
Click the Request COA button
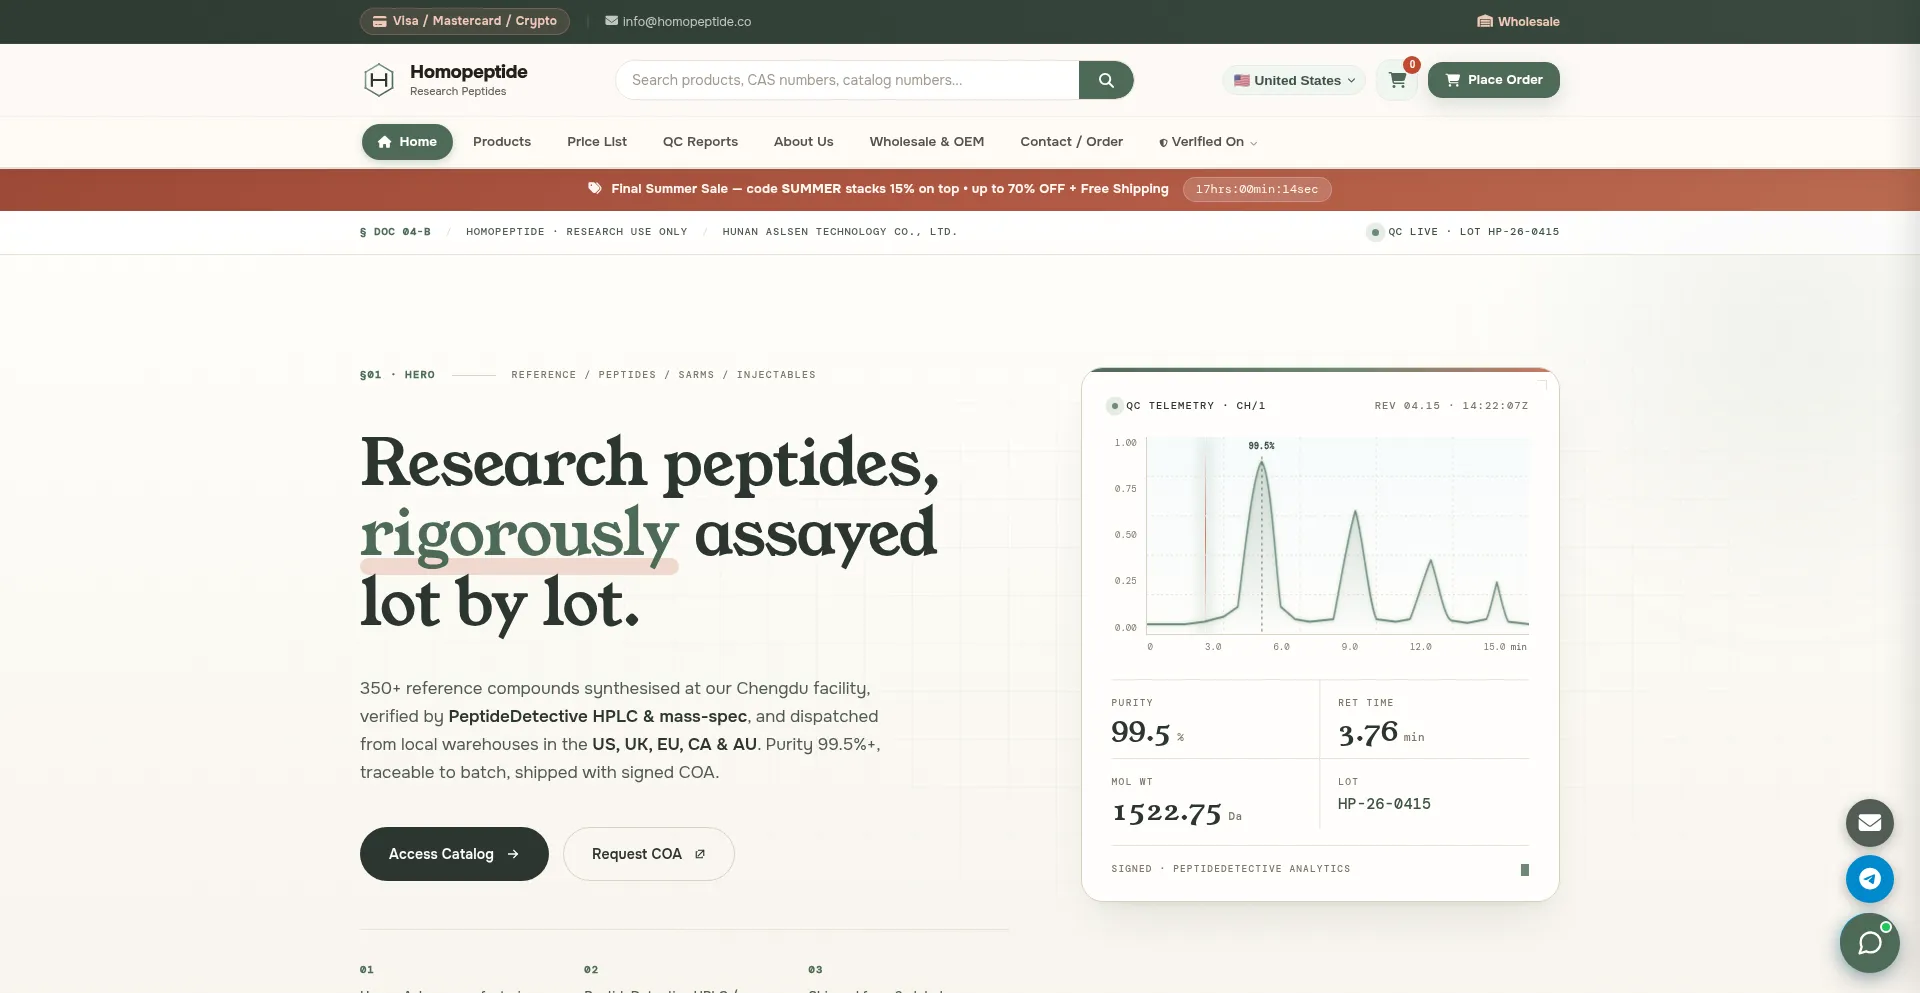pos(649,854)
